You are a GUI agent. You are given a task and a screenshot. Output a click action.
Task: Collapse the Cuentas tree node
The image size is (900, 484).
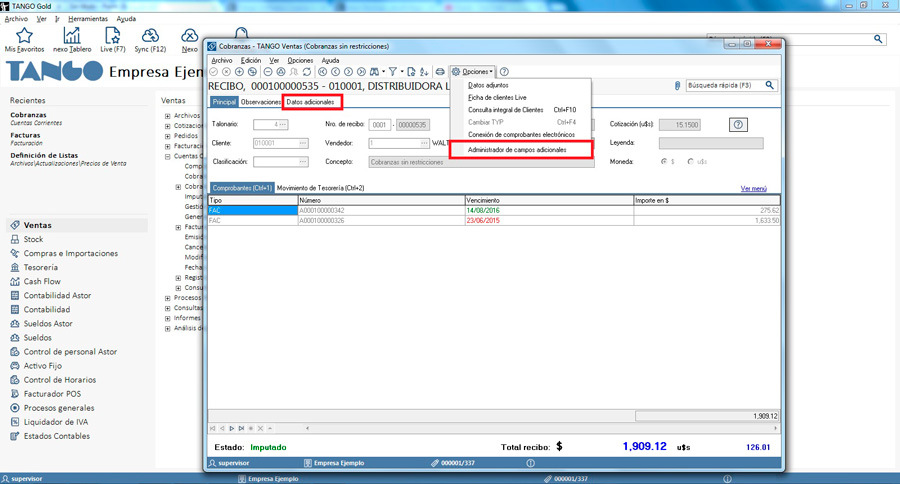pos(168,156)
